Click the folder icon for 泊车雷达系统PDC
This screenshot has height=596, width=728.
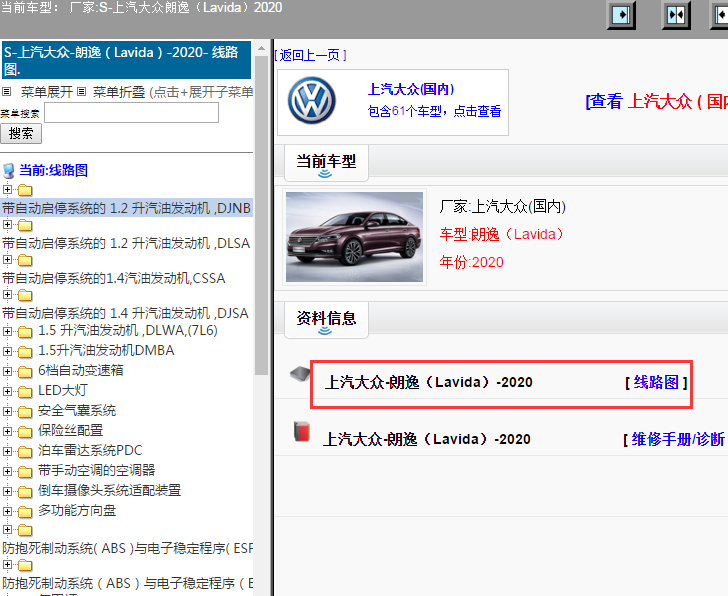[x=25, y=451]
